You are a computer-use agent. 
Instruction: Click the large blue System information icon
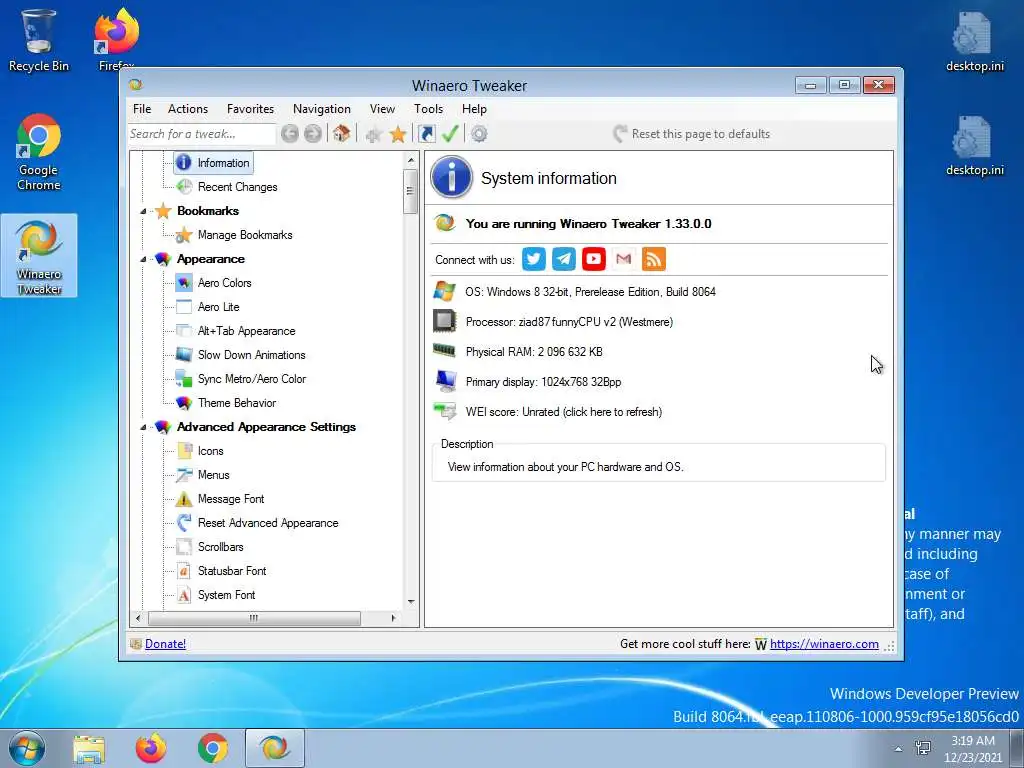point(451,178)
